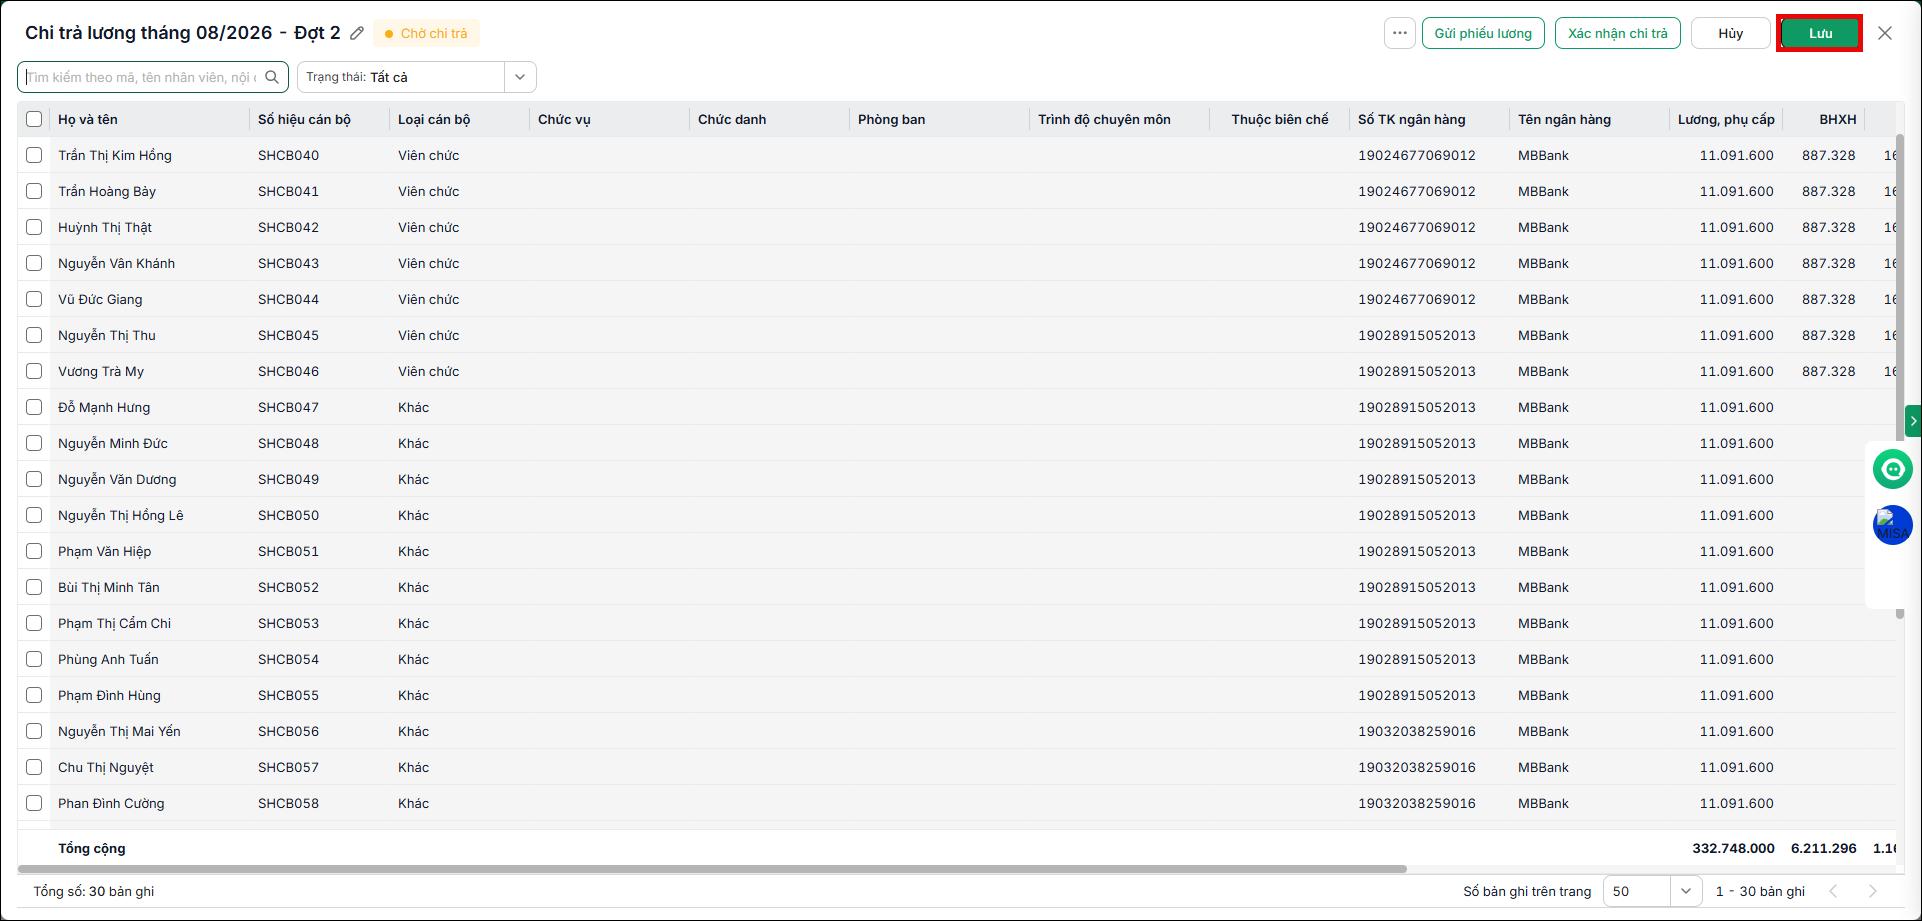The width and height of the screenshot is (1922, 921).
Task: Click the Số TK ngân hàng column header
Action: click(1411, 119)
